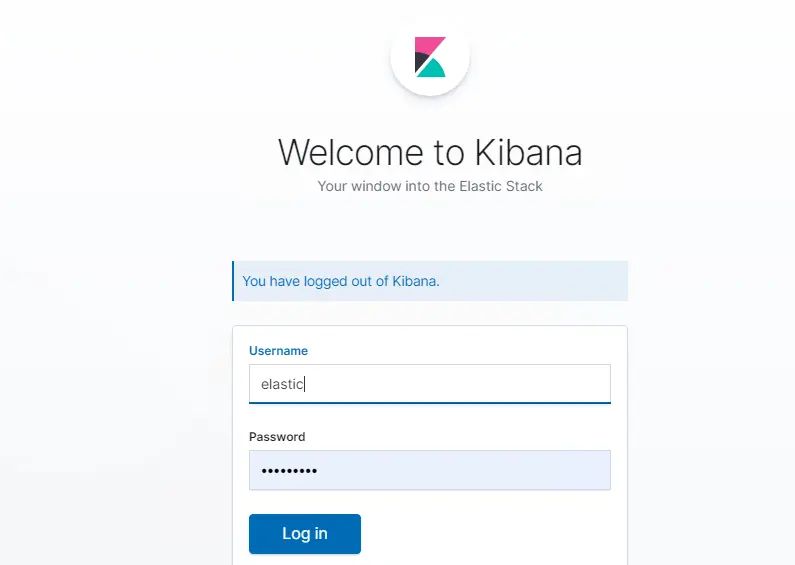795x565 pixels.
Task: Click "Elastic Stack" in the subtitle text
Action: tap(500, 186)
